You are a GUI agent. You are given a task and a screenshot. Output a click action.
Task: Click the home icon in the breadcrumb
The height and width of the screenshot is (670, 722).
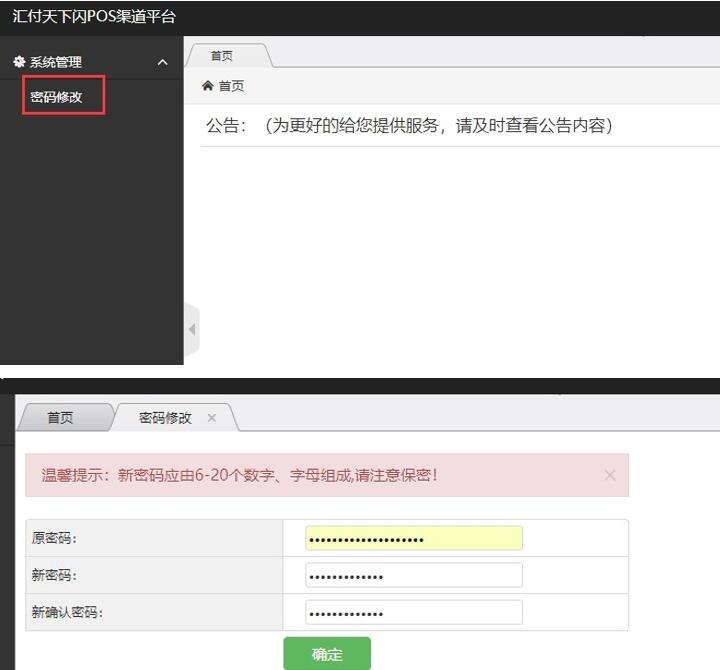click(x=208, y=86)
